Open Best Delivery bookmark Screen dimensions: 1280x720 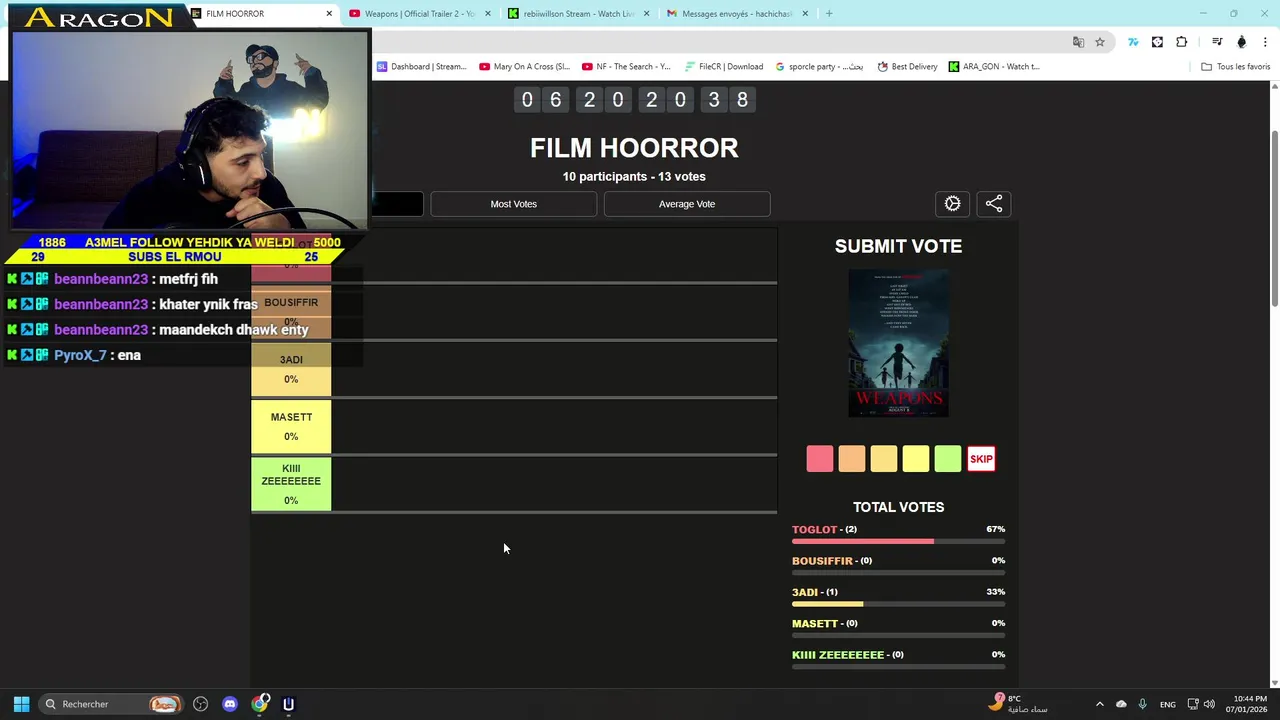(x=907, y=67)
